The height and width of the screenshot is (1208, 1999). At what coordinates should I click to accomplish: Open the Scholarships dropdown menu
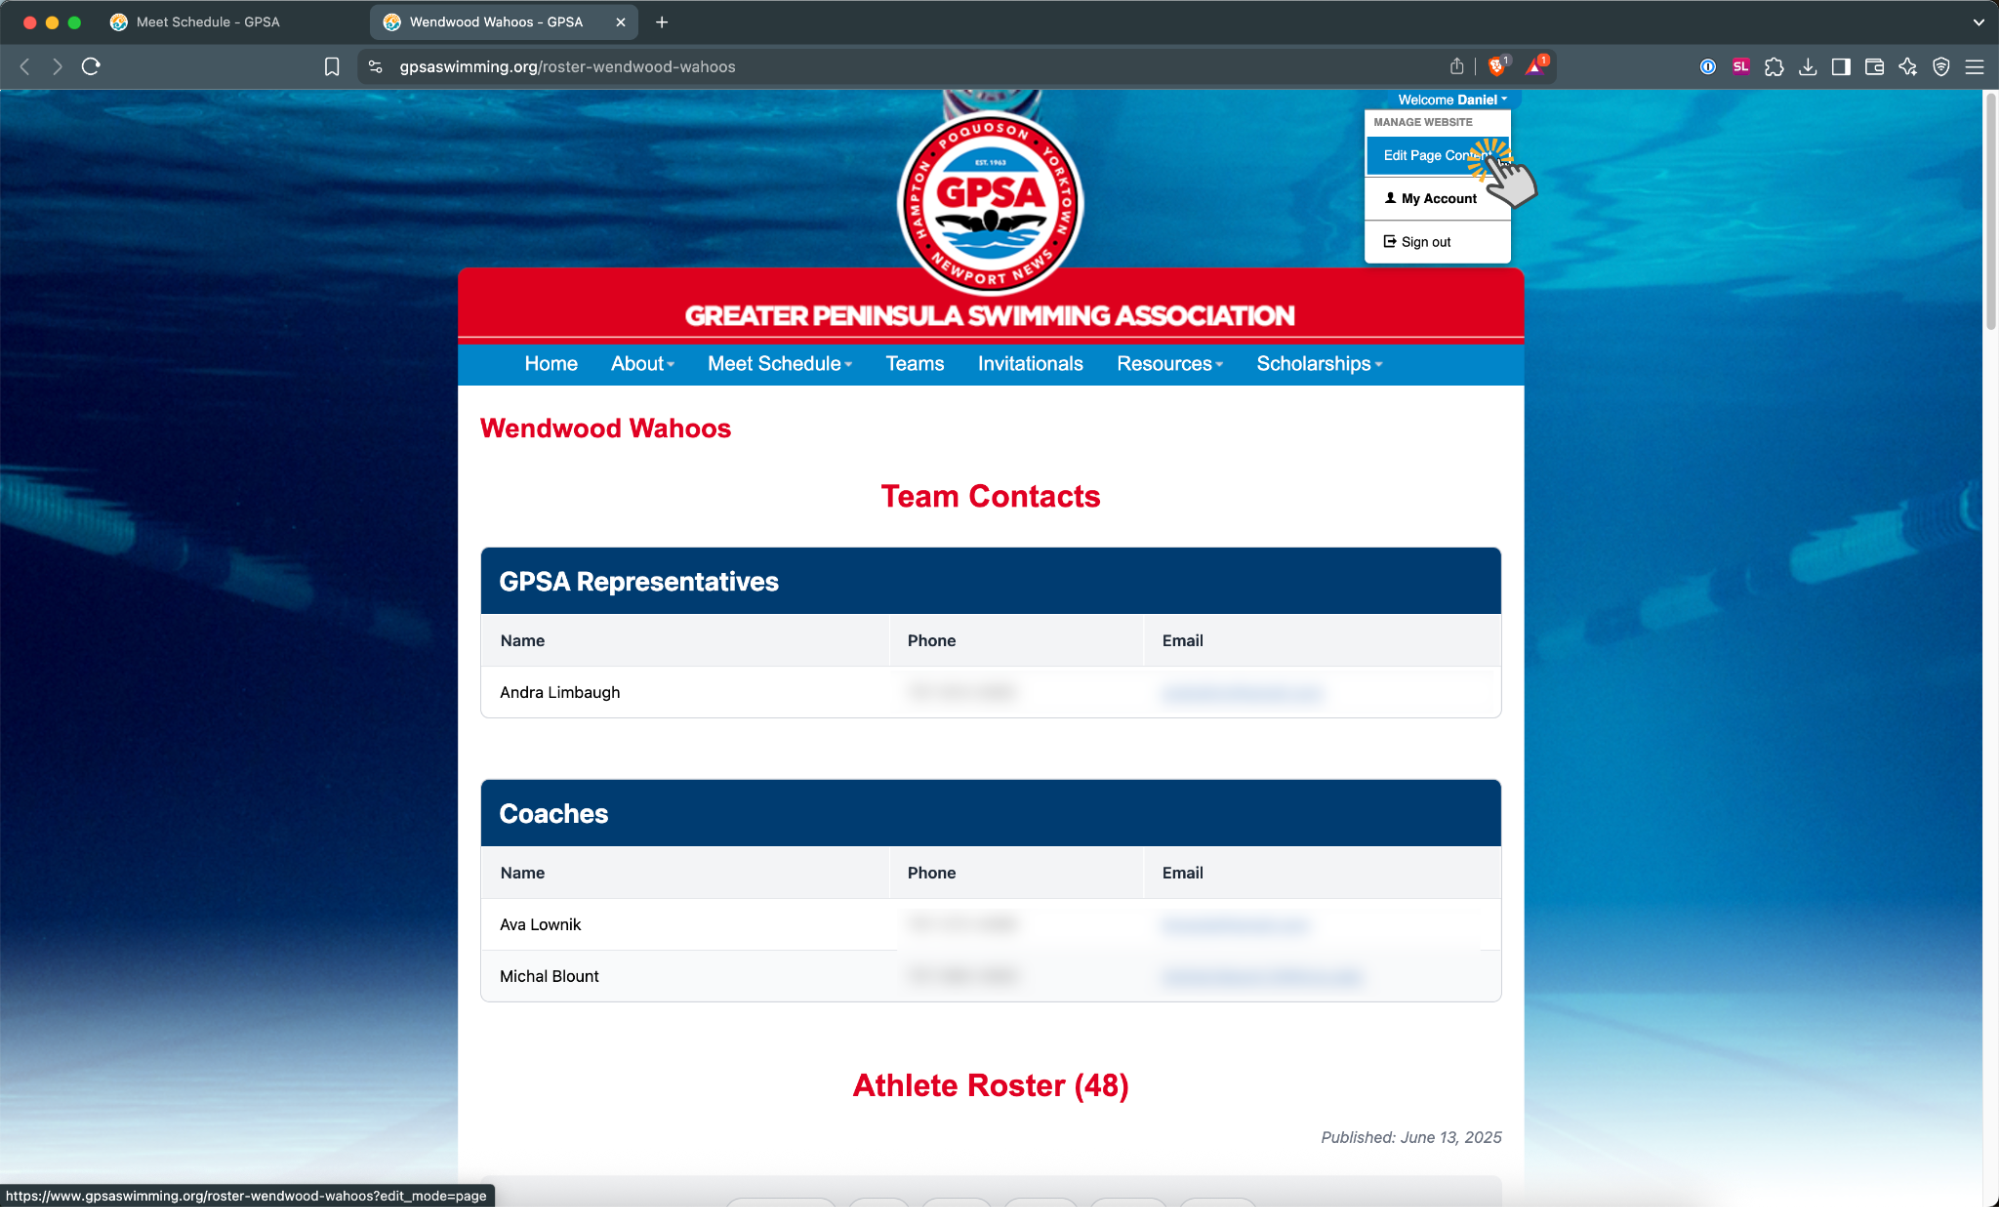[1318, 364]
